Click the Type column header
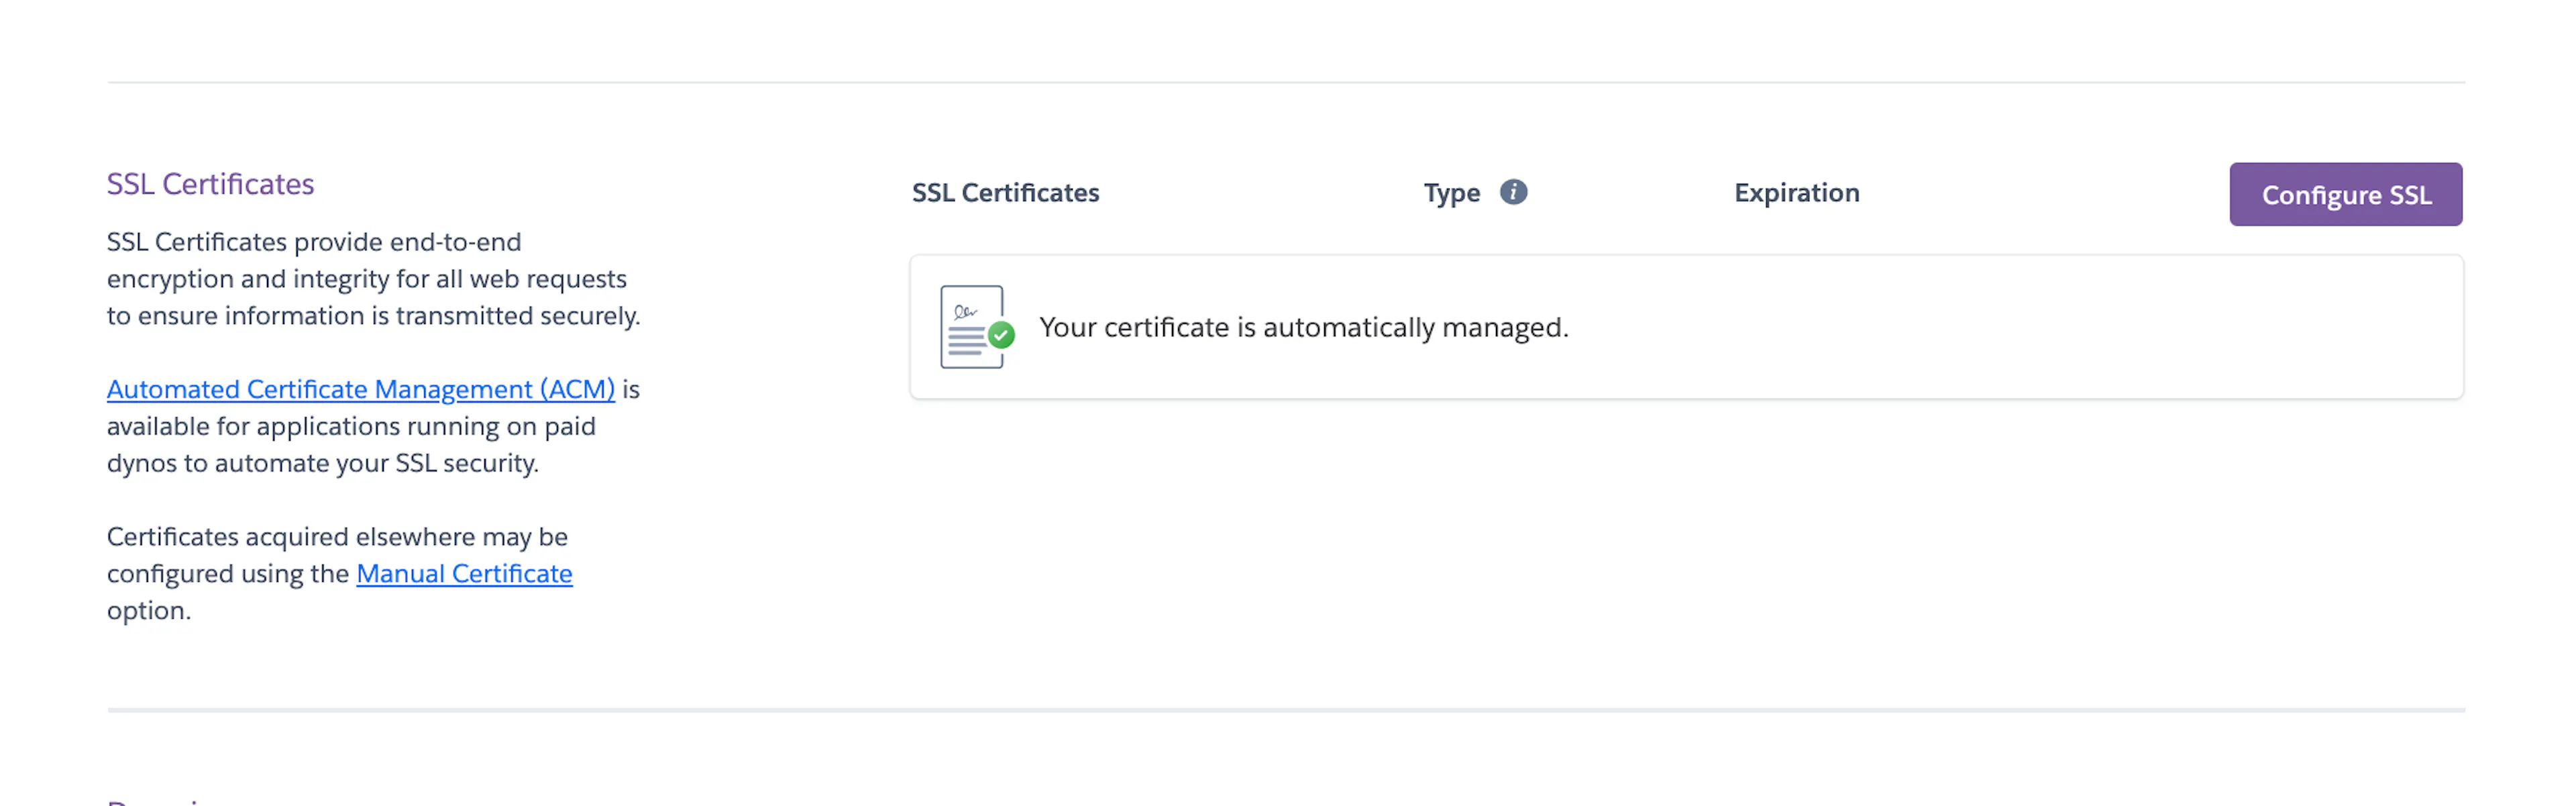The image size is (2576, 806). point(1451,192)
